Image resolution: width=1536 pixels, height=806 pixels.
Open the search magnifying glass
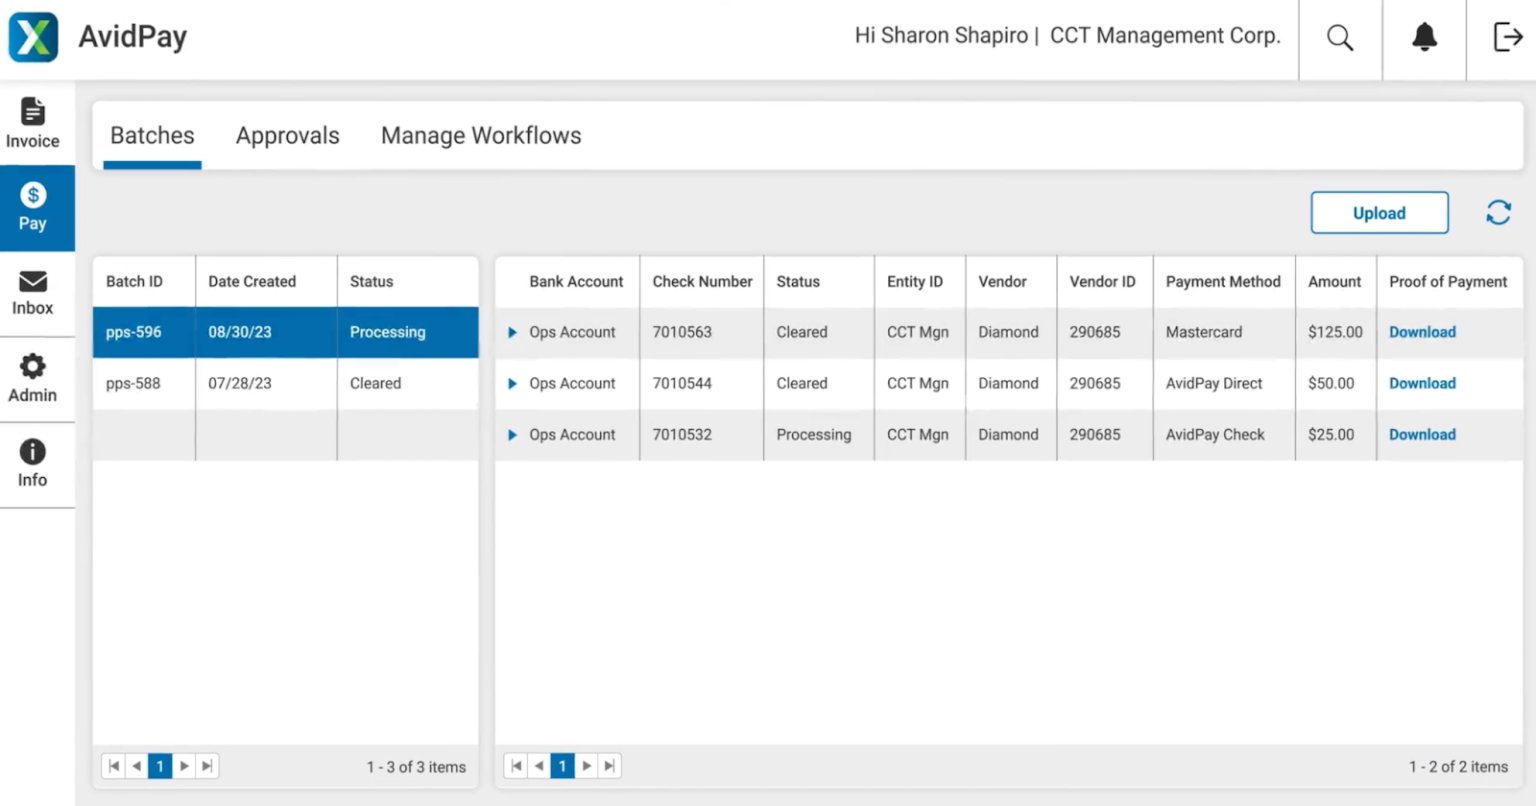pyautogui.click(x=1340, y=38)
